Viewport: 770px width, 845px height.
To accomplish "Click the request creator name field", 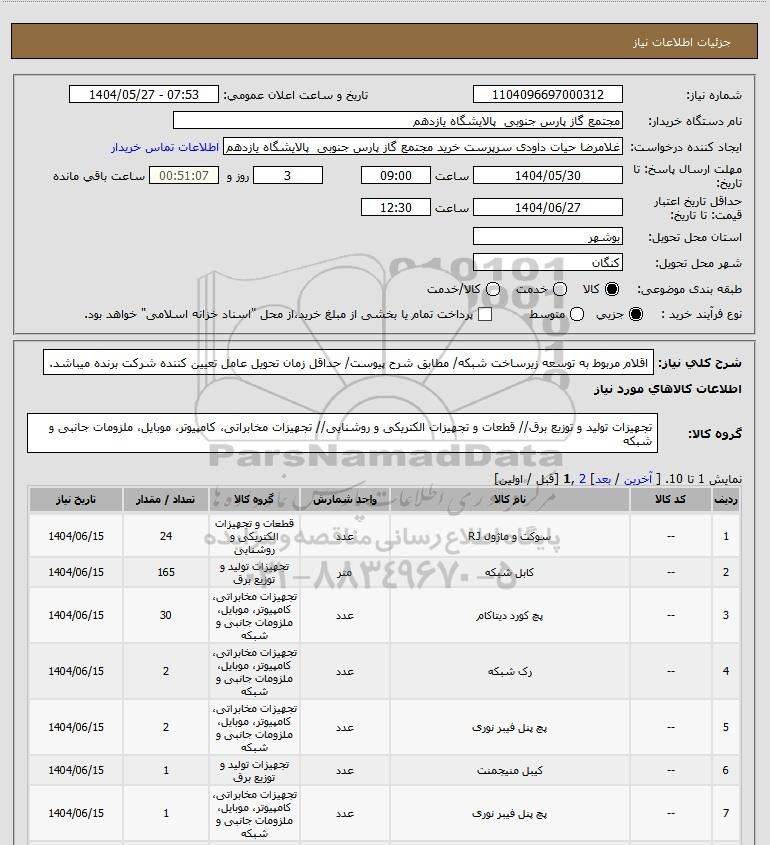I will (x=423, y=147).
